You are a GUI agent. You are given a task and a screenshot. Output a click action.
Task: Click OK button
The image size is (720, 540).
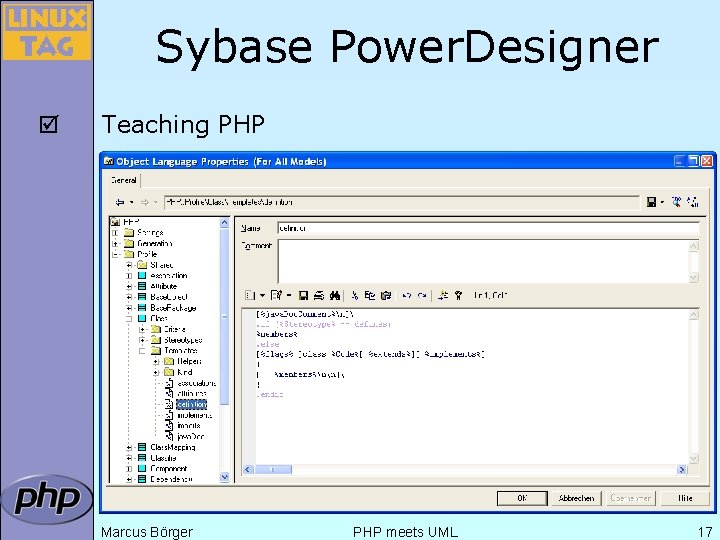522,498
